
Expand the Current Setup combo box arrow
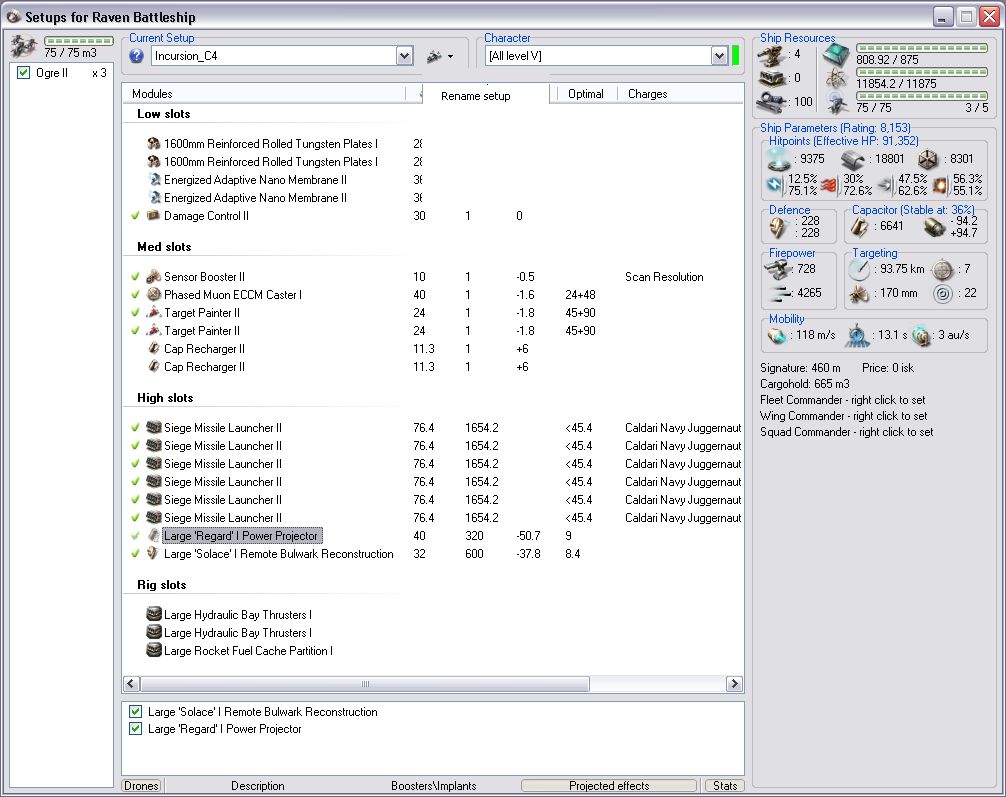pyautogui.click(x=404, y=56)
